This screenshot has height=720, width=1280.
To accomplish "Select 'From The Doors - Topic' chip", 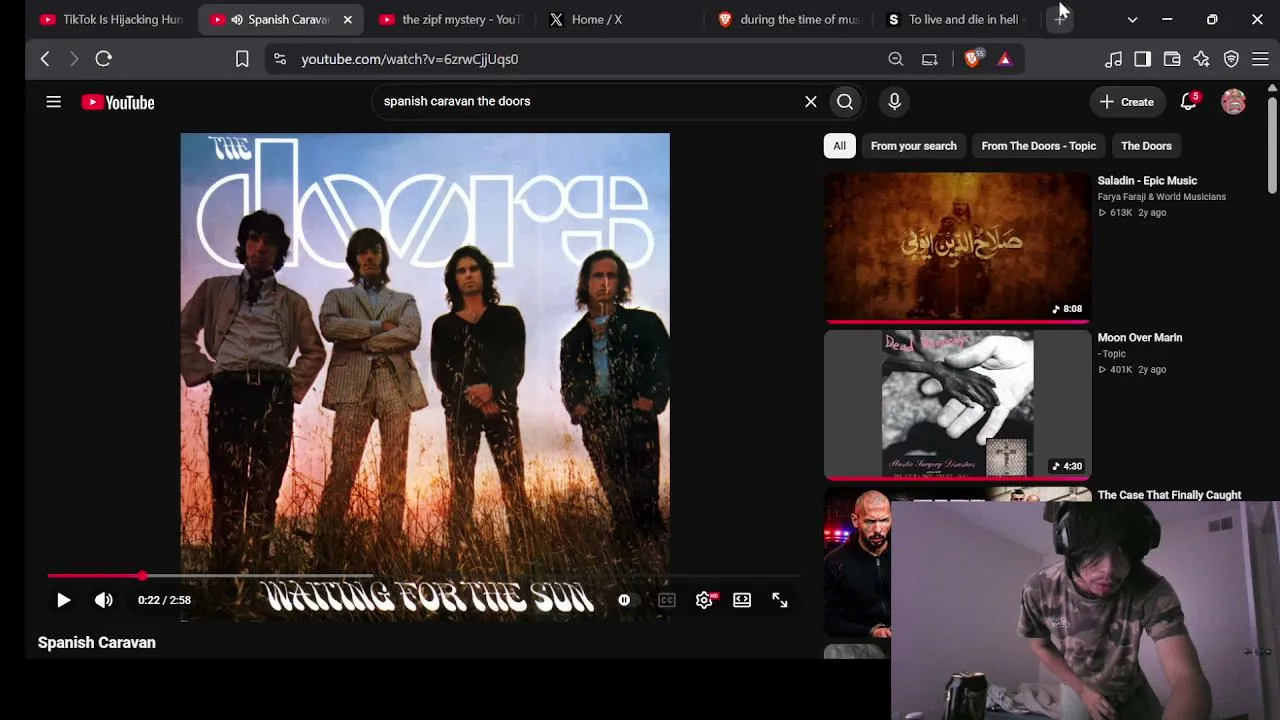I will pyautogui.click(x=1038, y=146).
